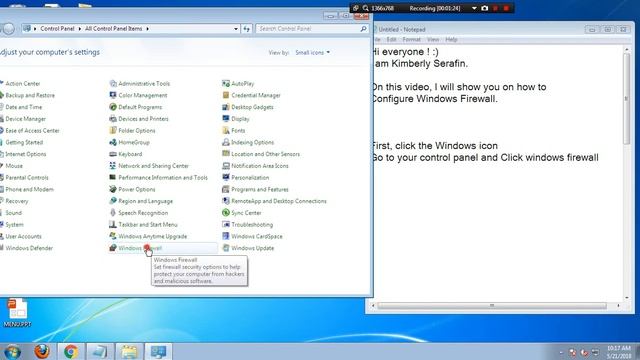Open the MENU.PPT file on desktop

coord(17,313)
